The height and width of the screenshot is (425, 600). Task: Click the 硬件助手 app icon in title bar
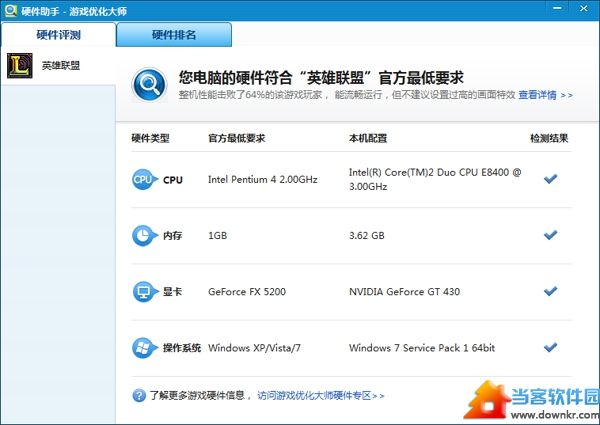tap(10, 10)
